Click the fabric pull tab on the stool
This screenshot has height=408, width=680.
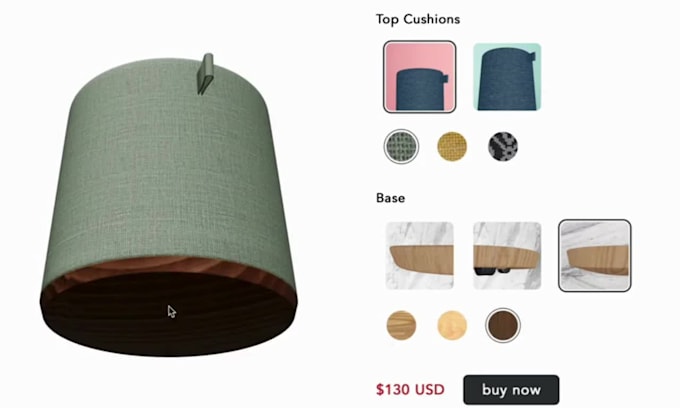[205, 73]
